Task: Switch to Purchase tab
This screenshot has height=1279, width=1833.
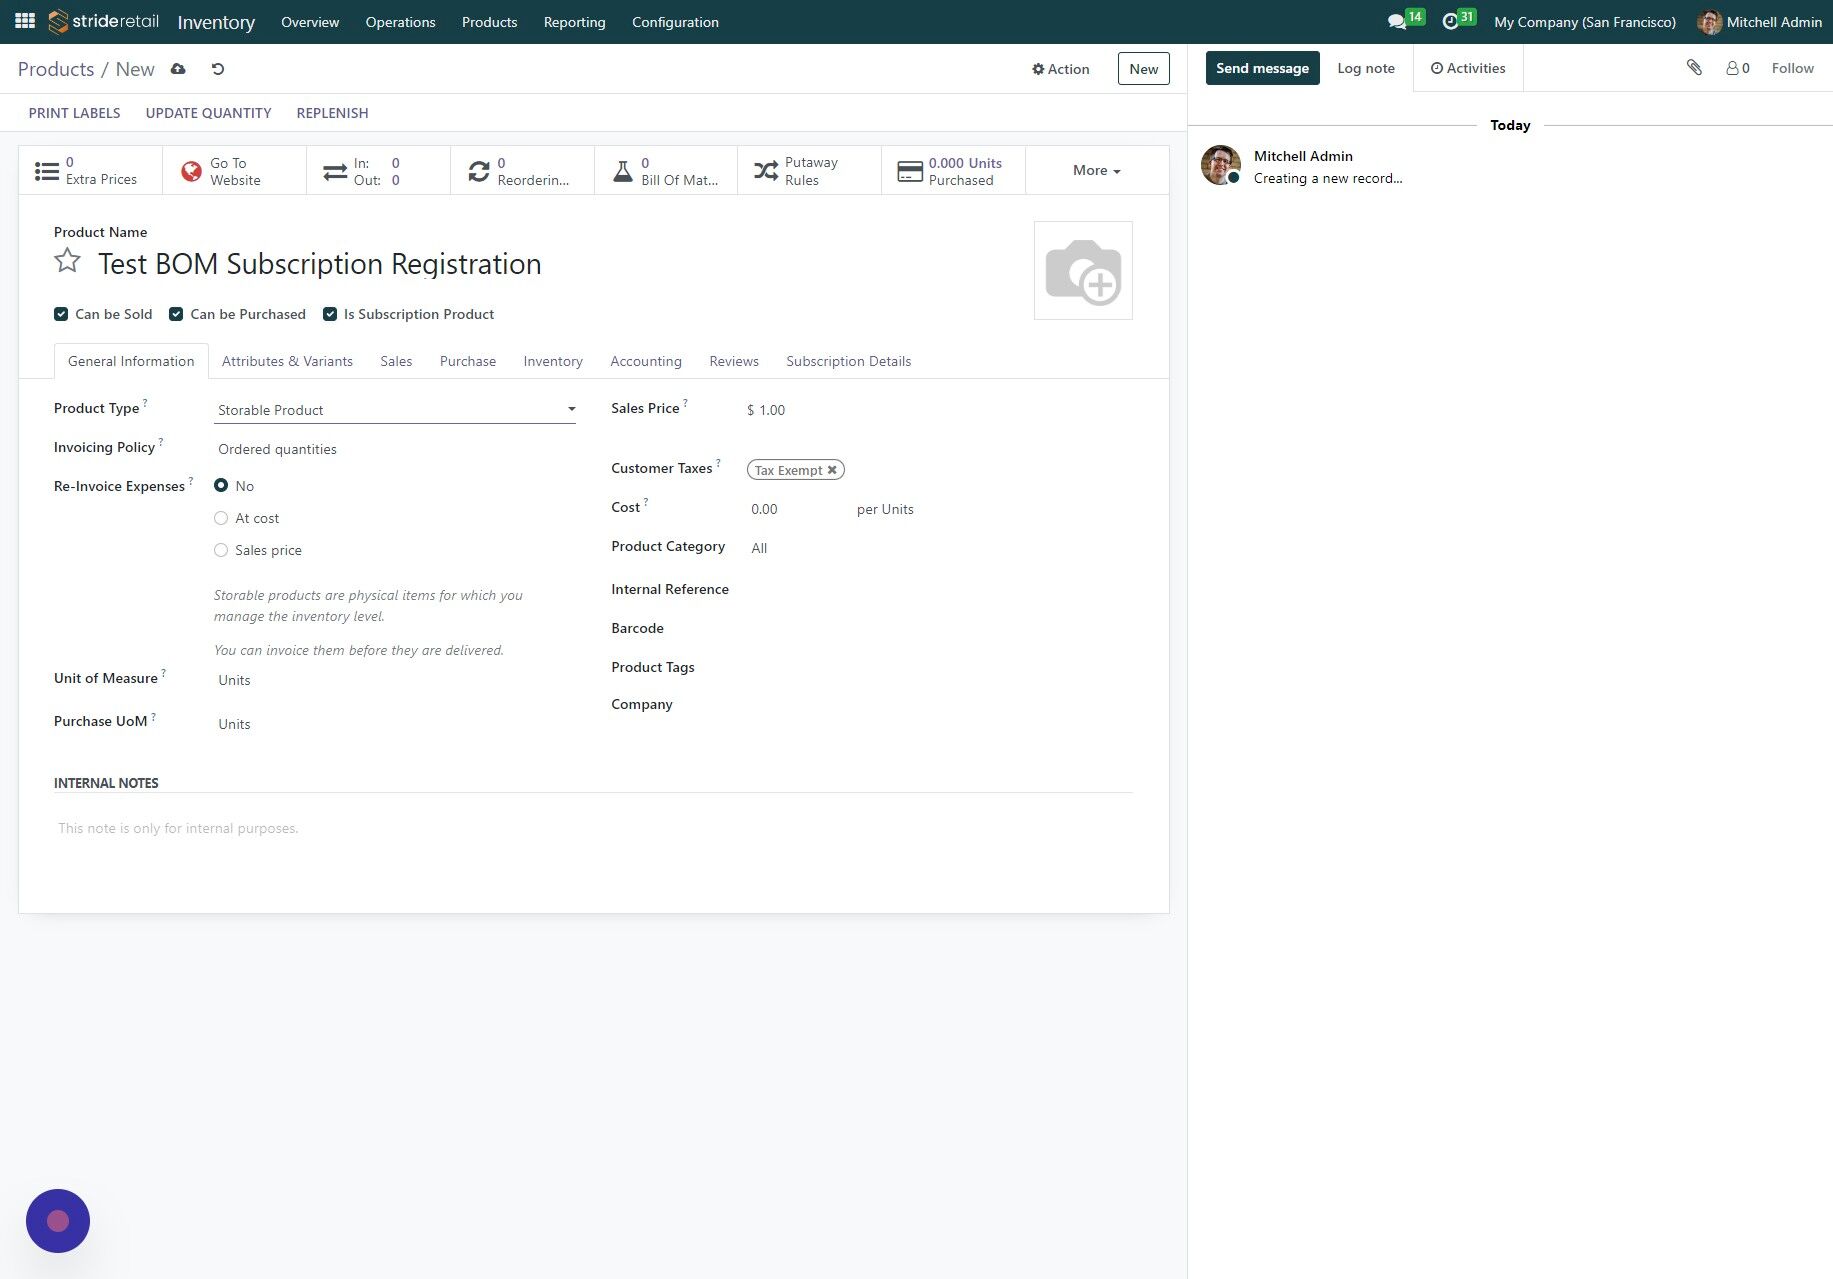Action: click(468, 361)
